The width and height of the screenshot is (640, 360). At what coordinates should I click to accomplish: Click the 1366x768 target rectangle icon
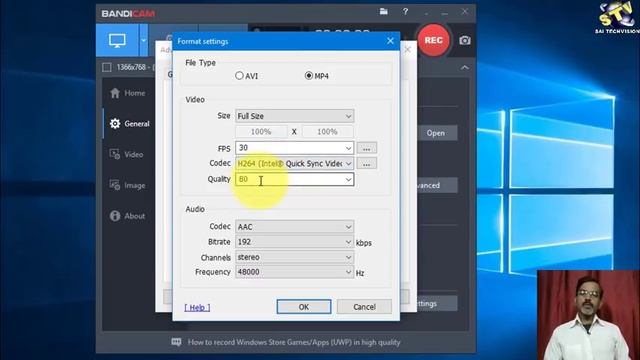tap(107, 67)
